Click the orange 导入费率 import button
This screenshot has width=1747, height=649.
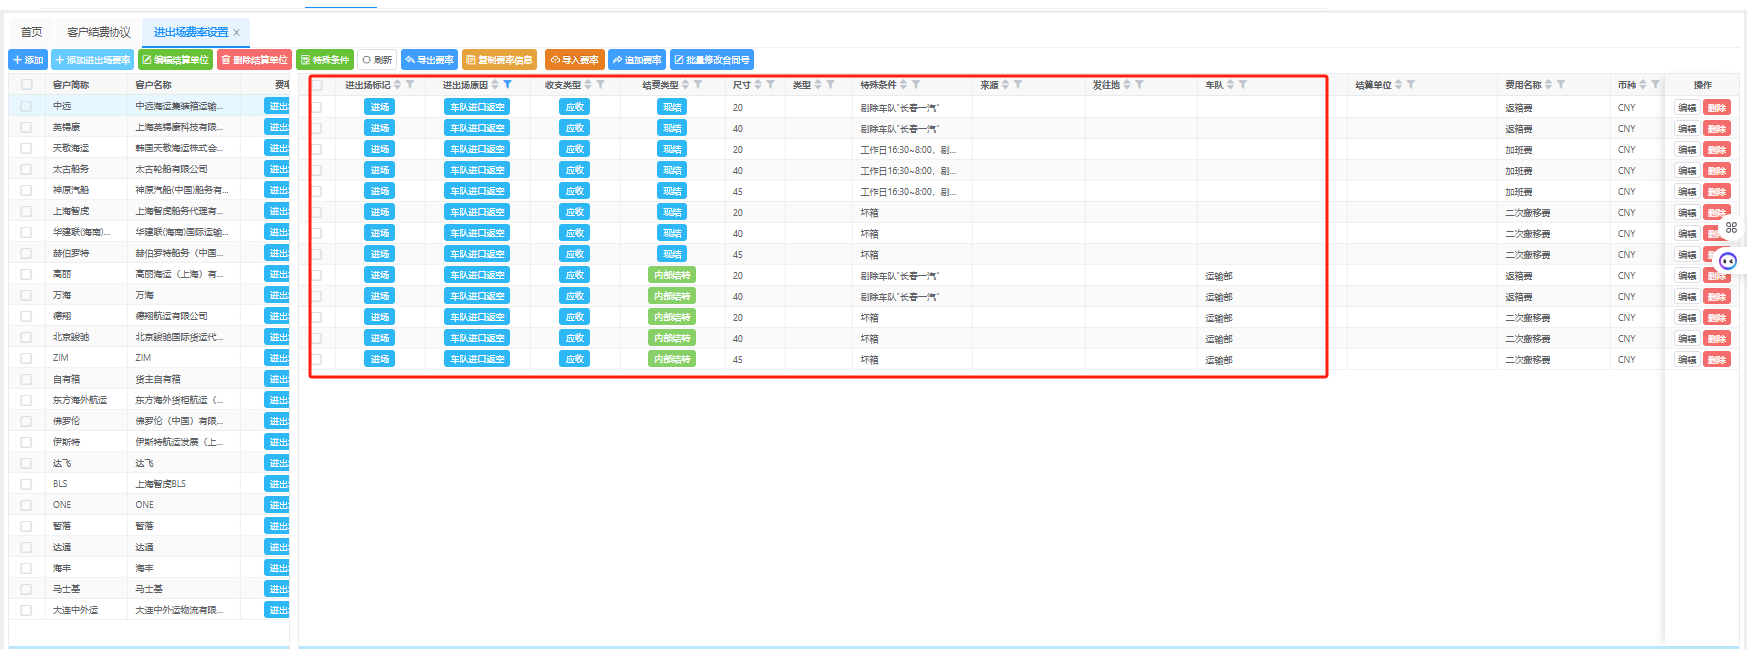[573, 60]
